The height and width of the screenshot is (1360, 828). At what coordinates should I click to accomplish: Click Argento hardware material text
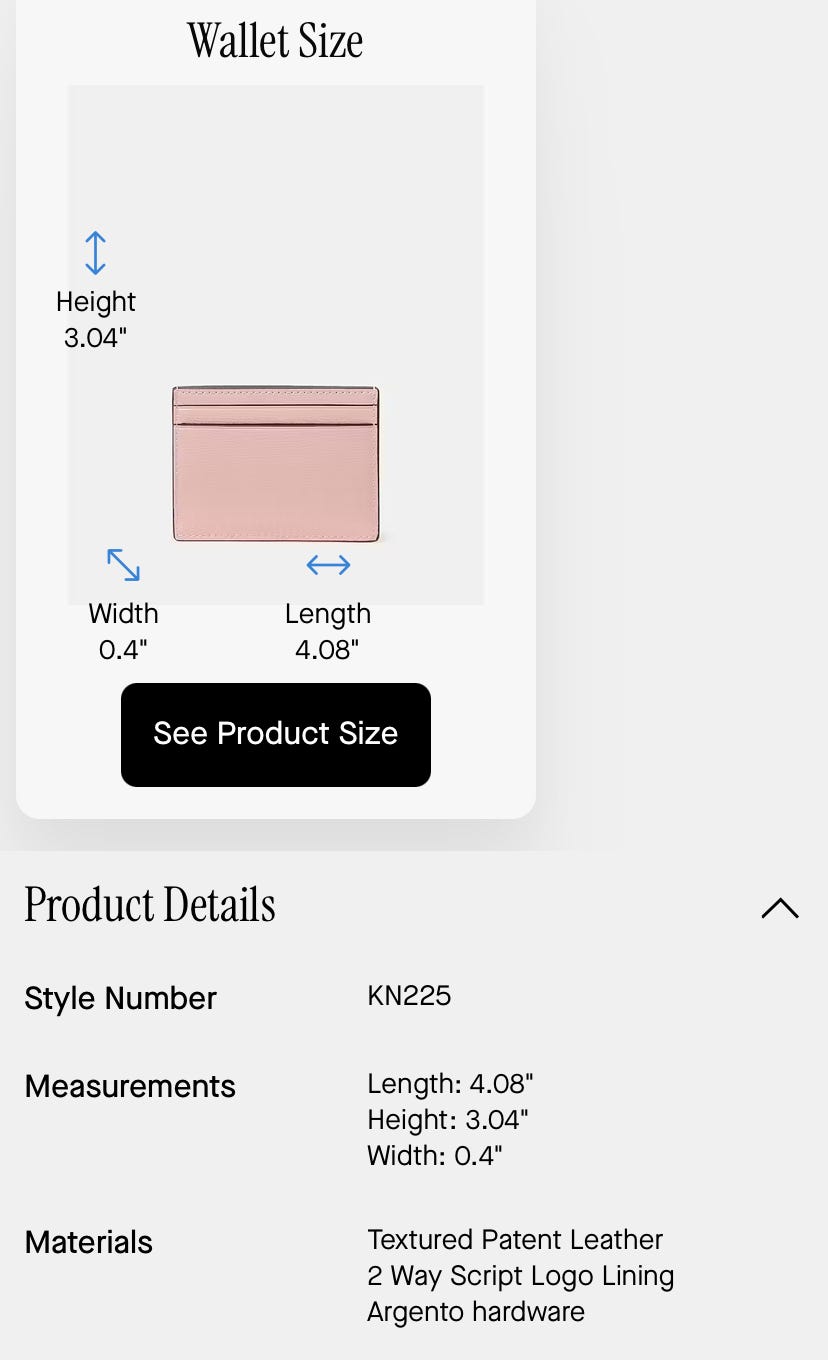coord(476,1312)
